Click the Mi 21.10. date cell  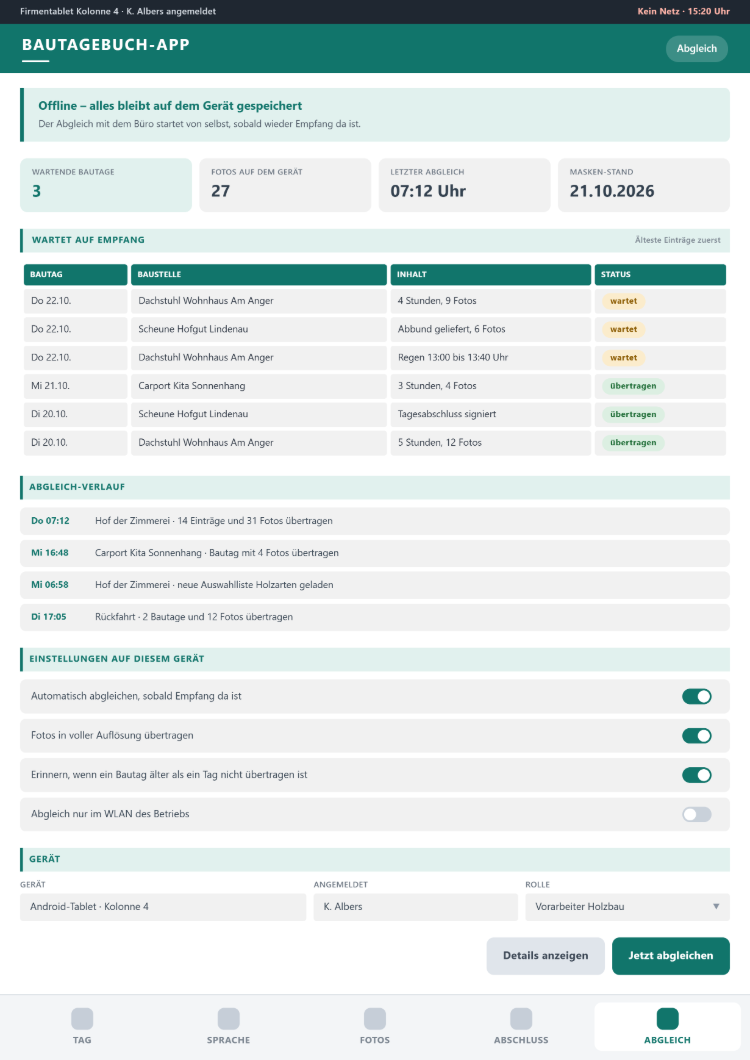click(75, 386)
